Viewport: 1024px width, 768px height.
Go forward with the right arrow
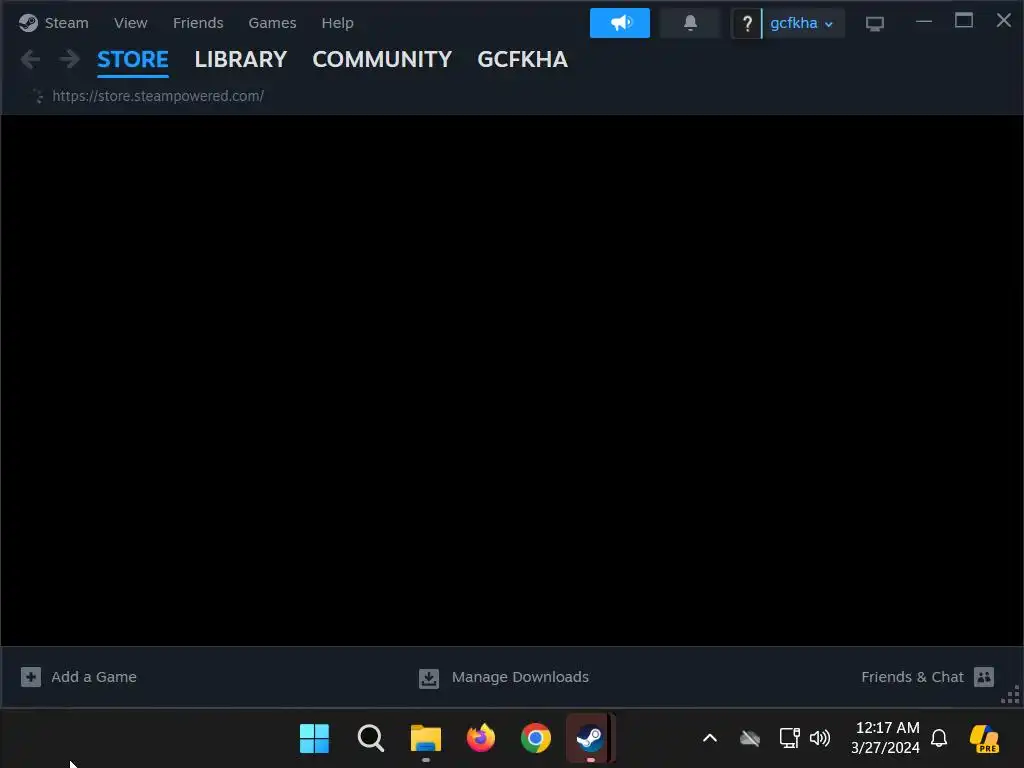pos(69,59)
